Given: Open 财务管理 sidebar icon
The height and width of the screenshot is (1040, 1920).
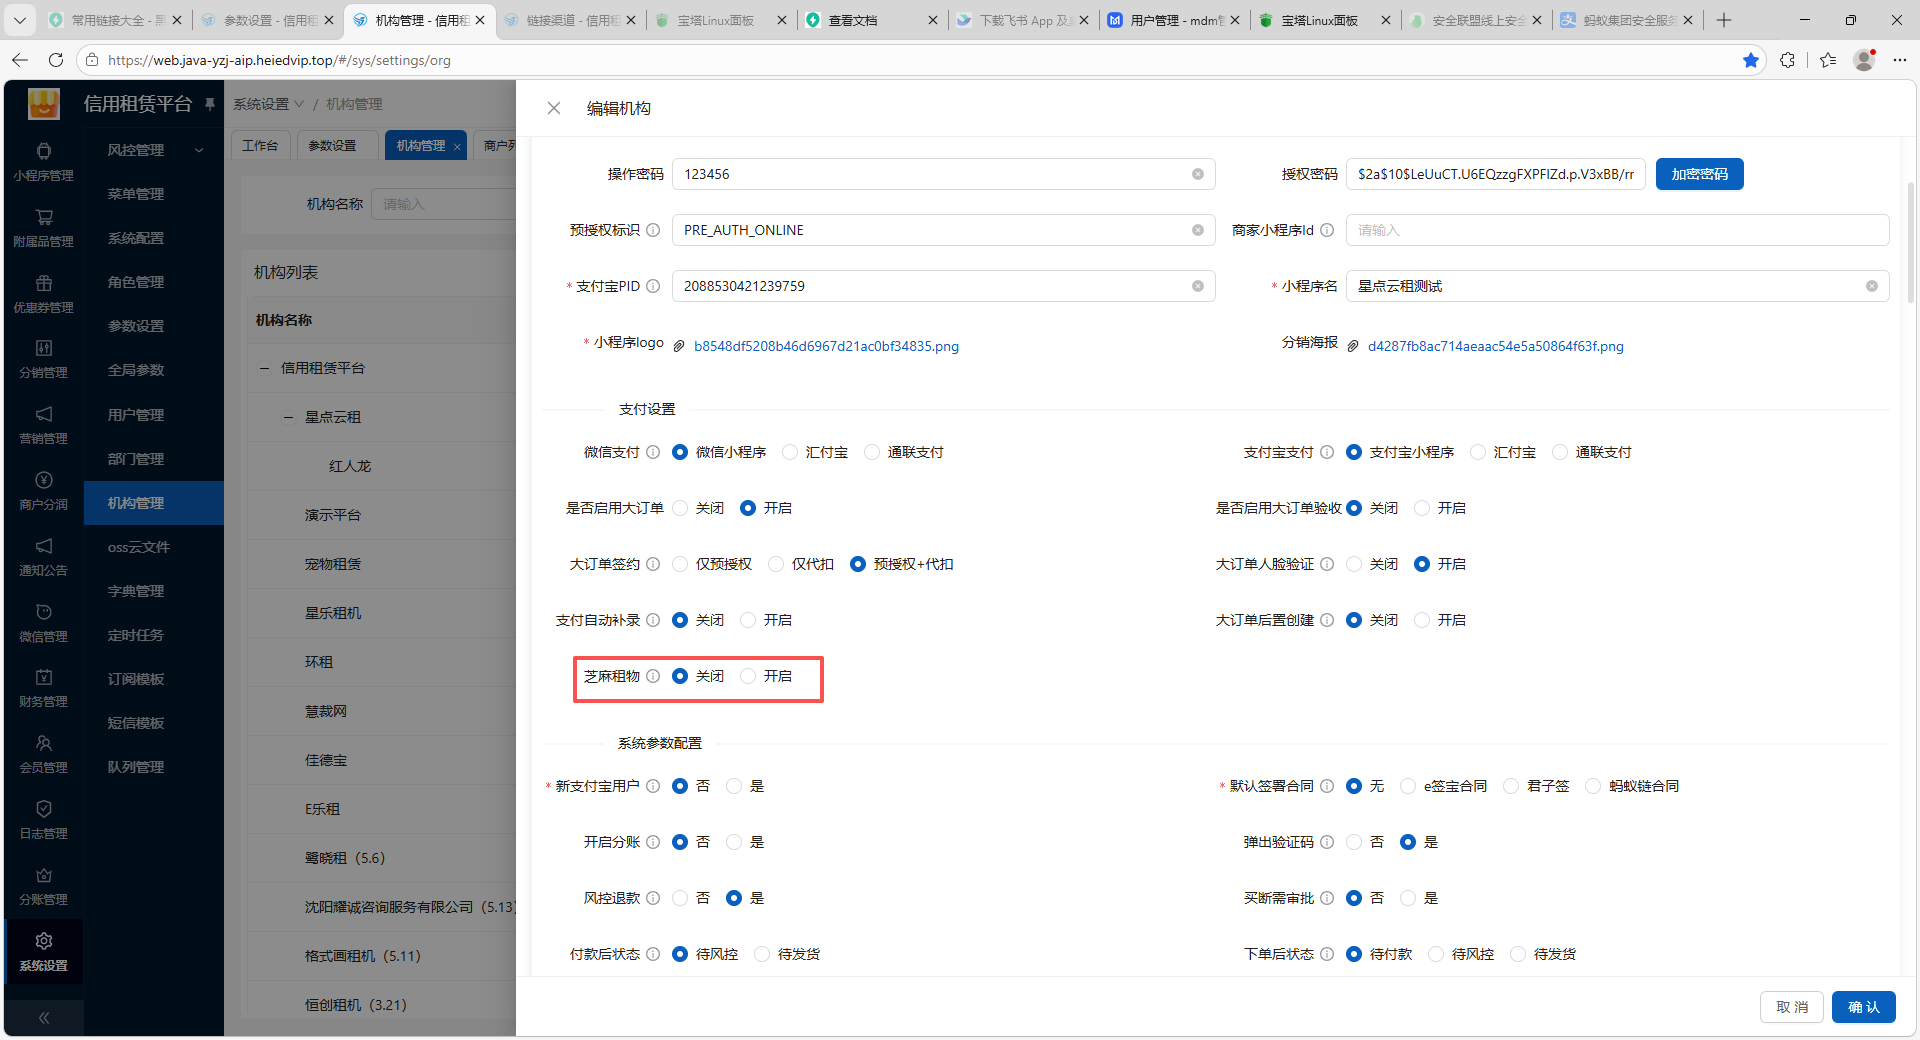Looking at the screenshot, I should pyautogui.click(x=44, y=689).
